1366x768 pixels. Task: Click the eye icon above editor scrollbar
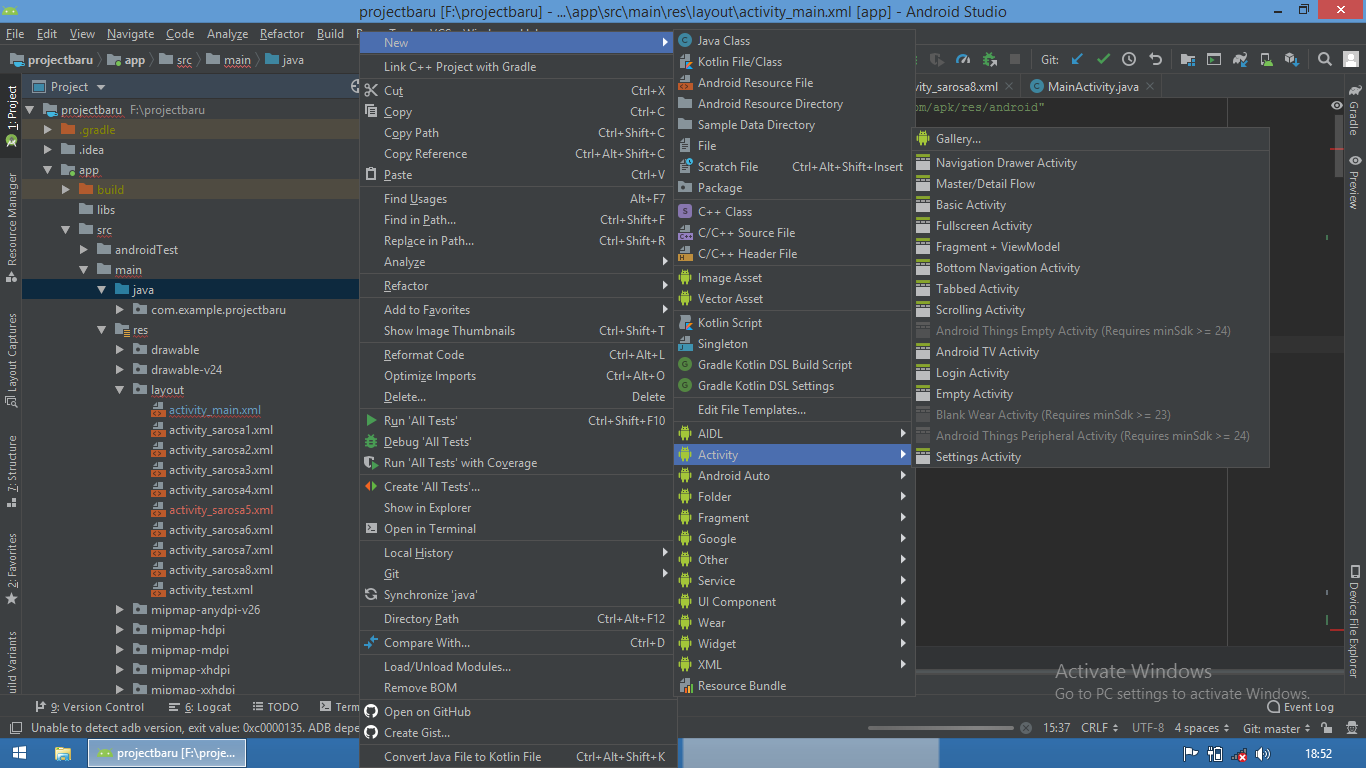(1337, 104)
